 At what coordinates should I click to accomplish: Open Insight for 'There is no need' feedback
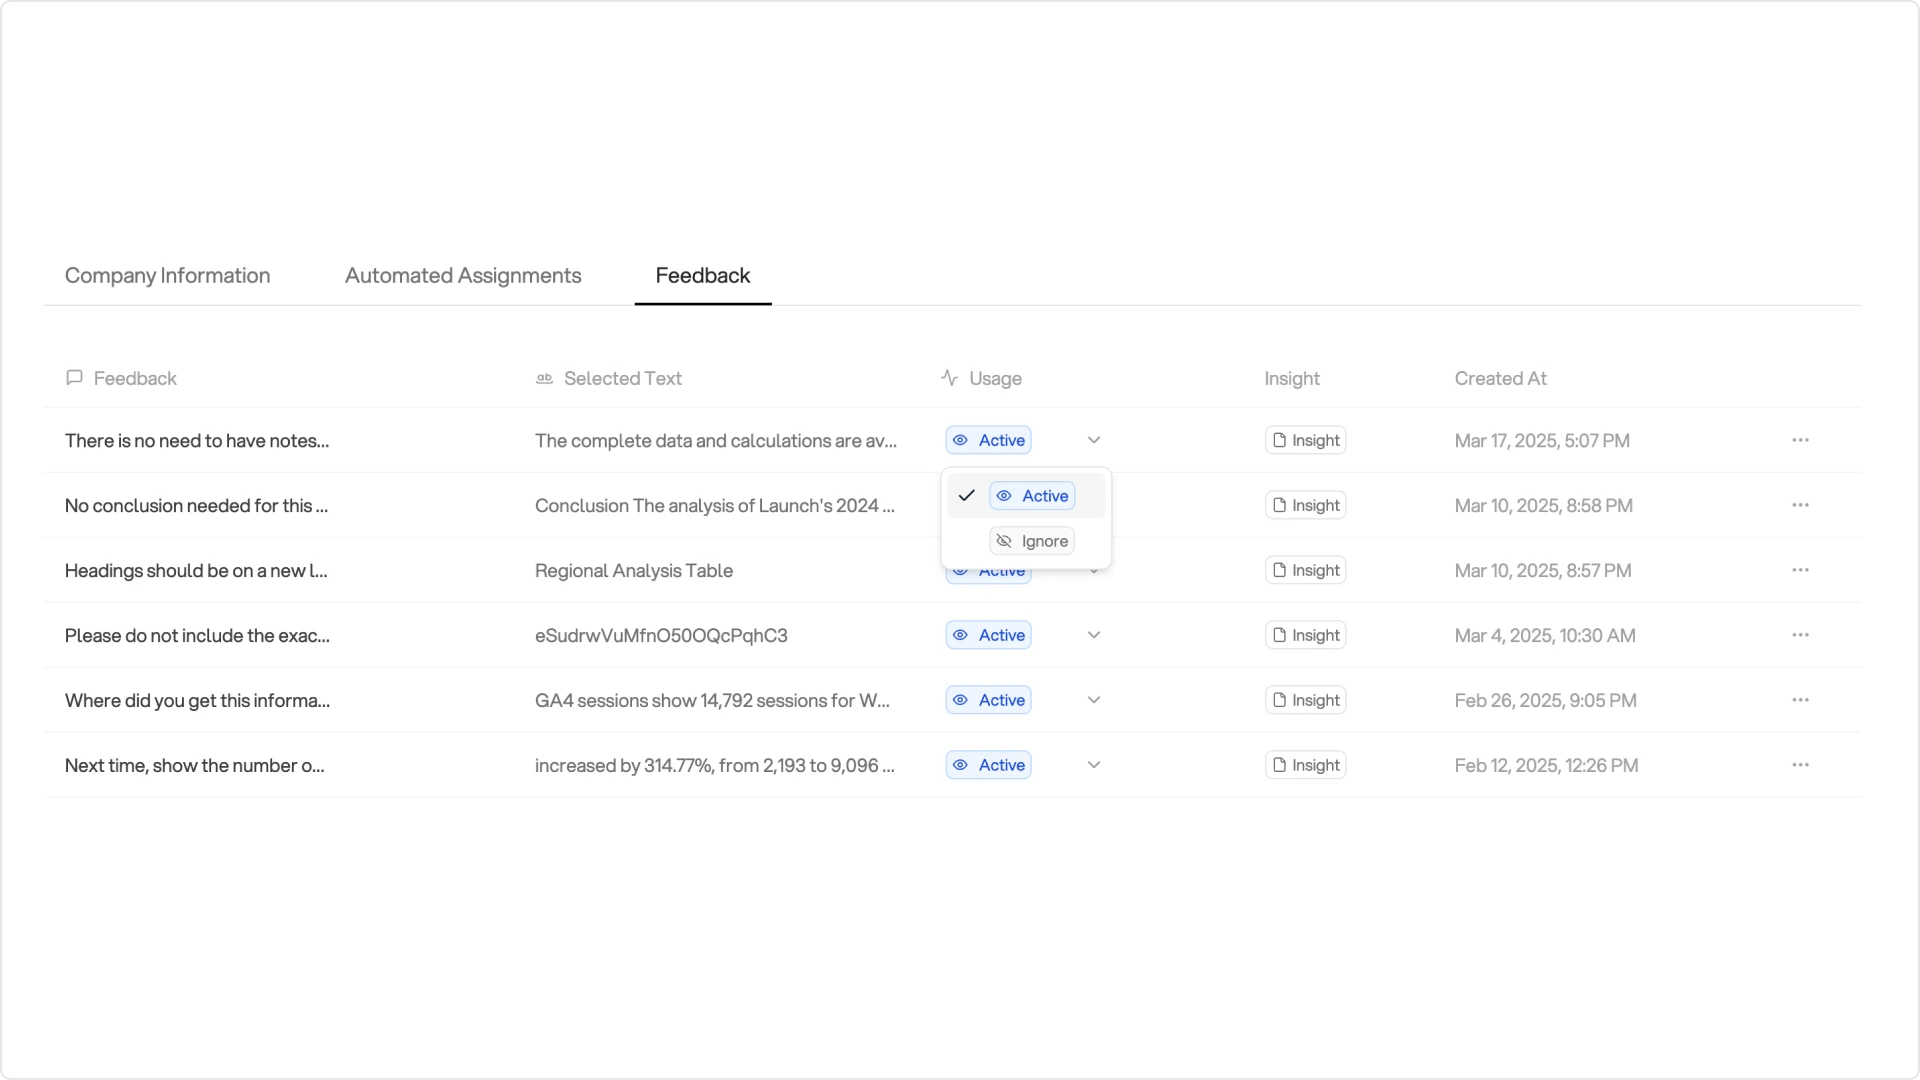click(x=1305, y=440)
